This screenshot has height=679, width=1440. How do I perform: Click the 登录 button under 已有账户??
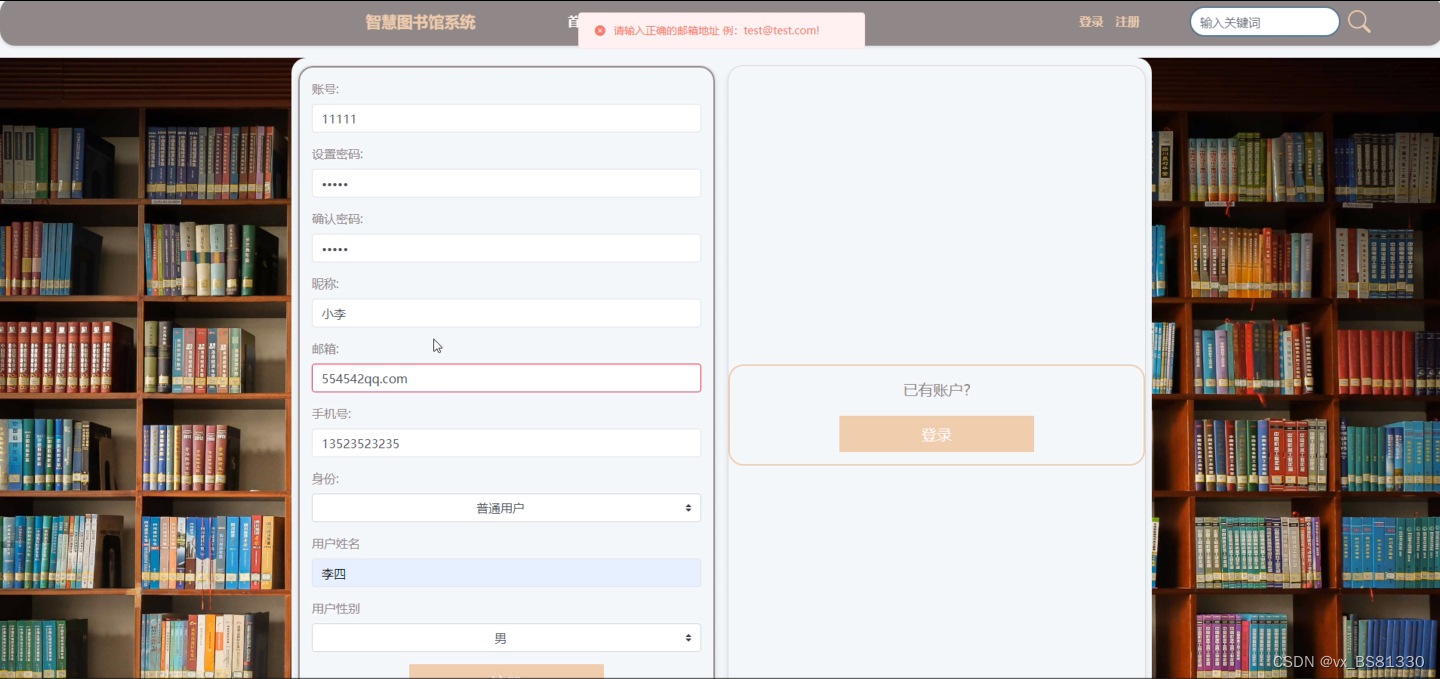[936, 434]
